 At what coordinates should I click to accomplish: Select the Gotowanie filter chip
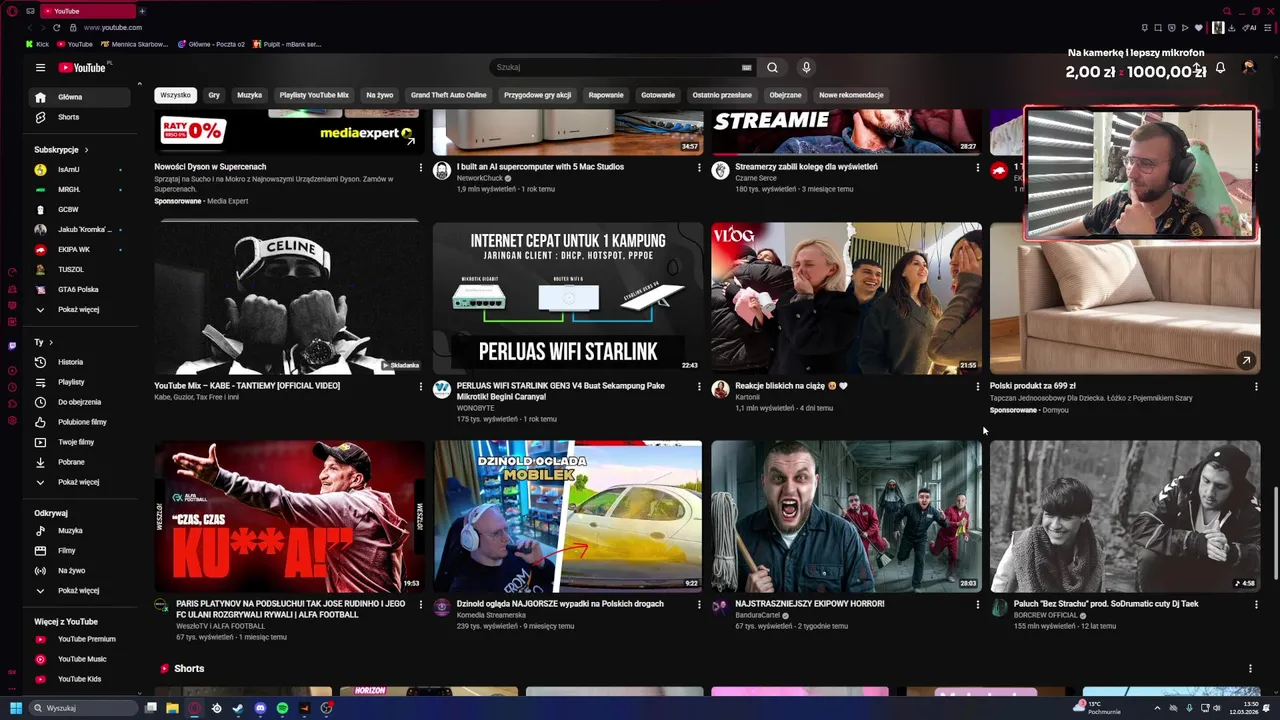click(x=658, y=95)
